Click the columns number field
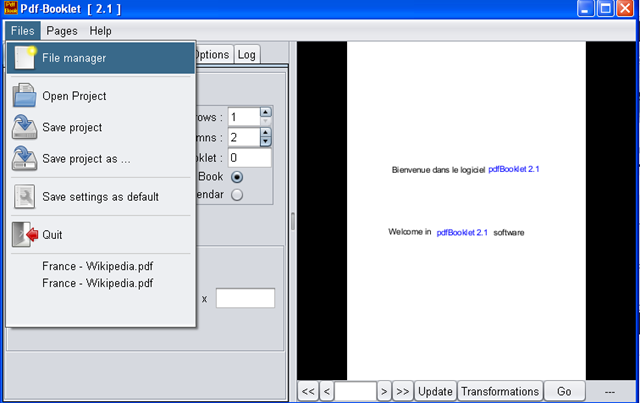Screen dimensions: 640x403 click(x=244, y=137)
